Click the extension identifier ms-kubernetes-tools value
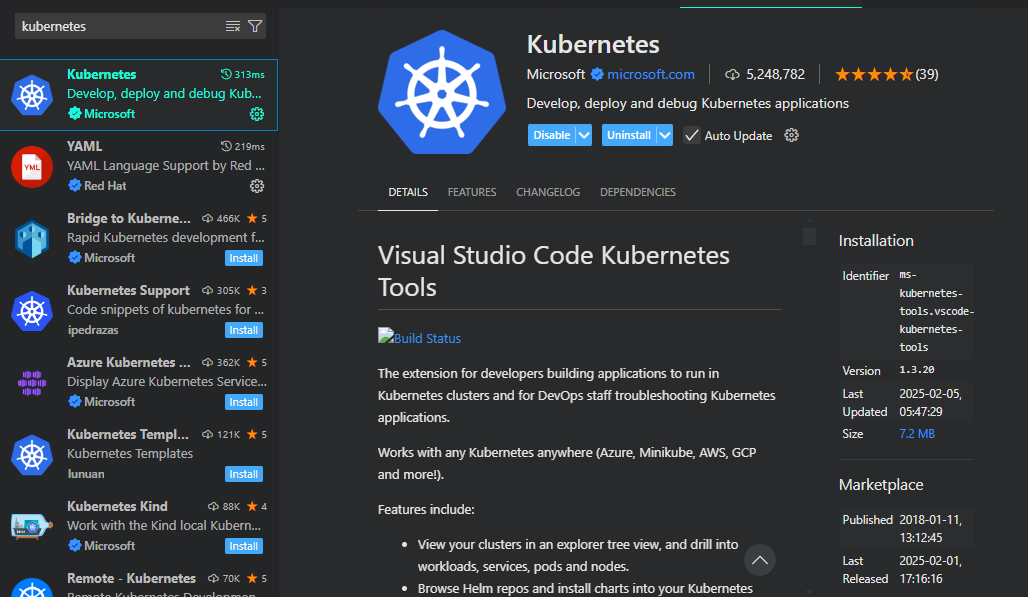Screen dimensions: 1028x597 tap(936, 311)
